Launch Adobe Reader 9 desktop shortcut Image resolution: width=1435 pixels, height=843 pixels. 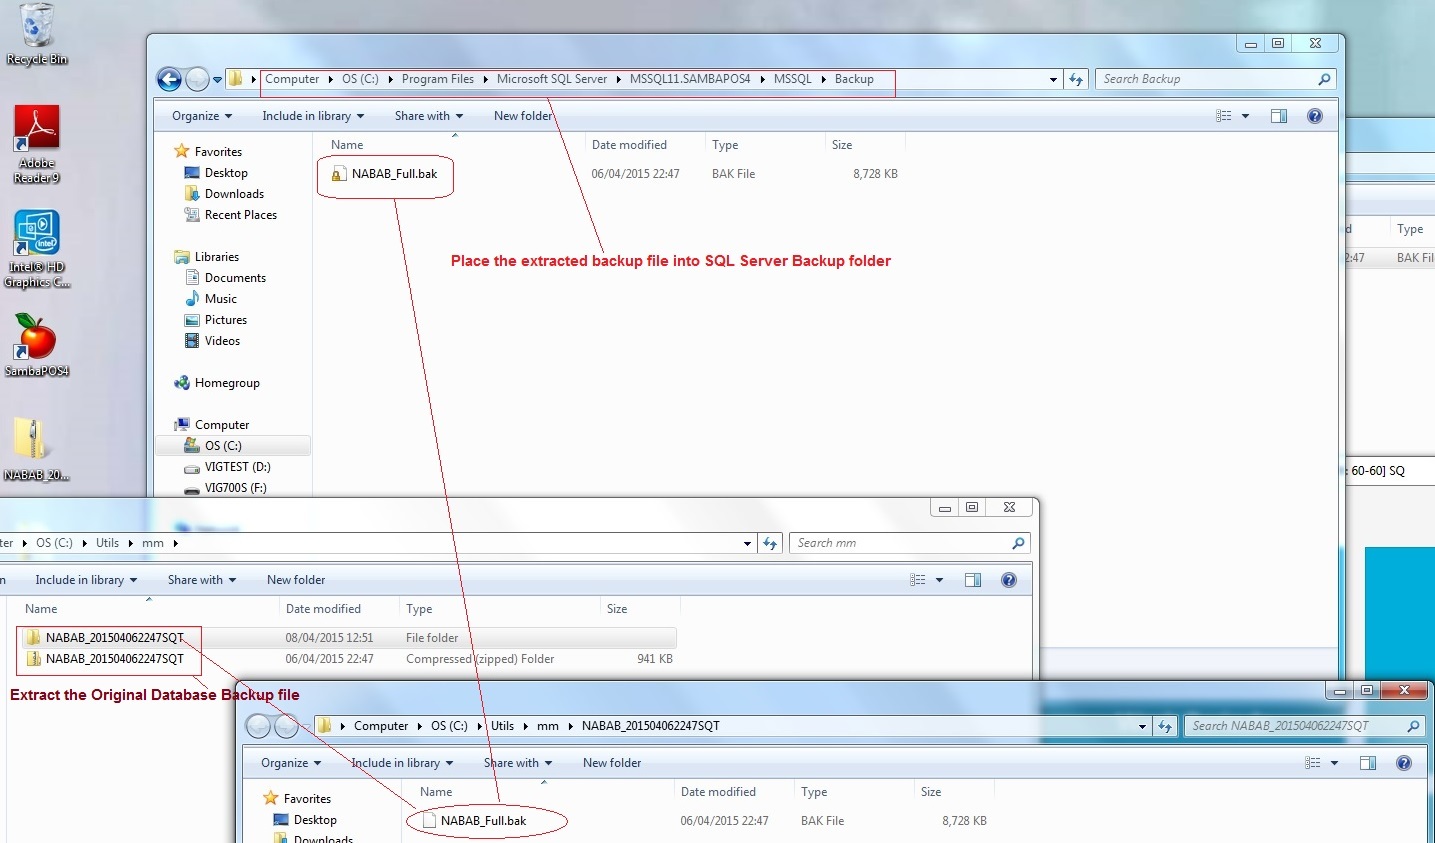37,145
